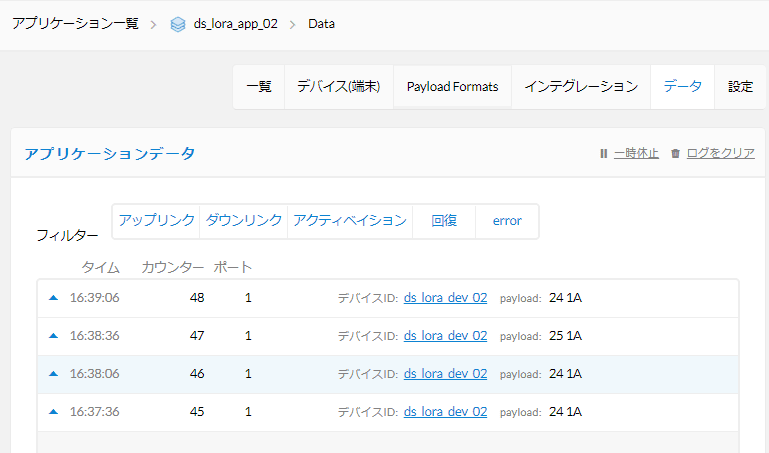
Task: Filter by アップリンク
Action: pos(156,221)
